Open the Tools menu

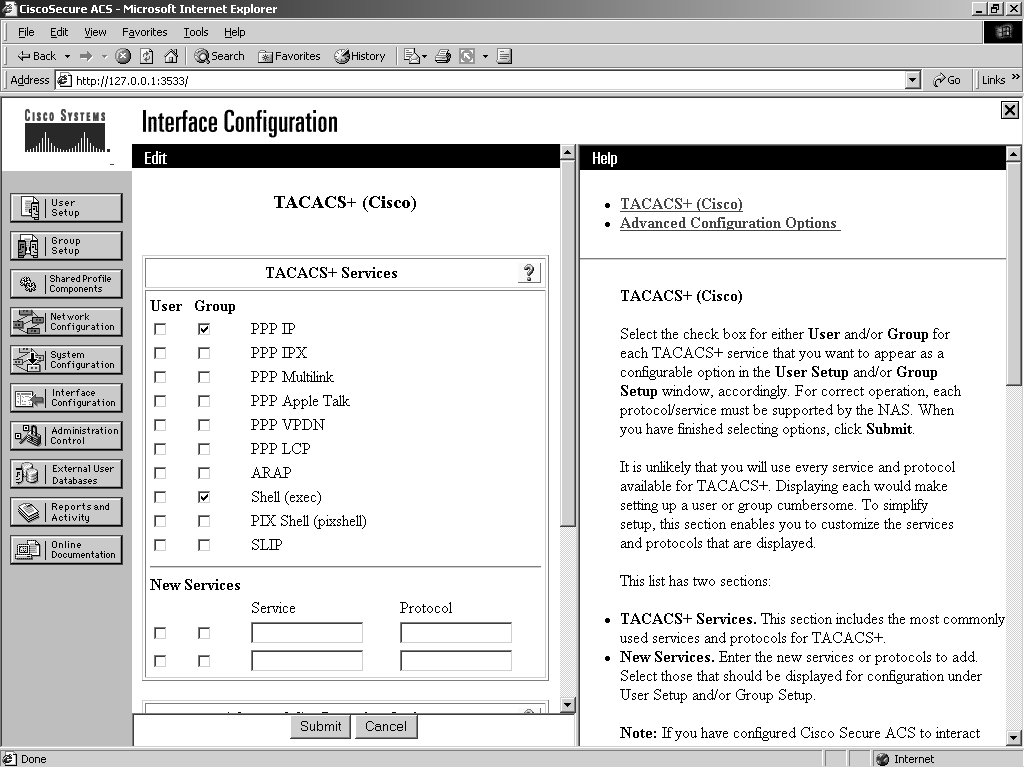pos(195,32)
